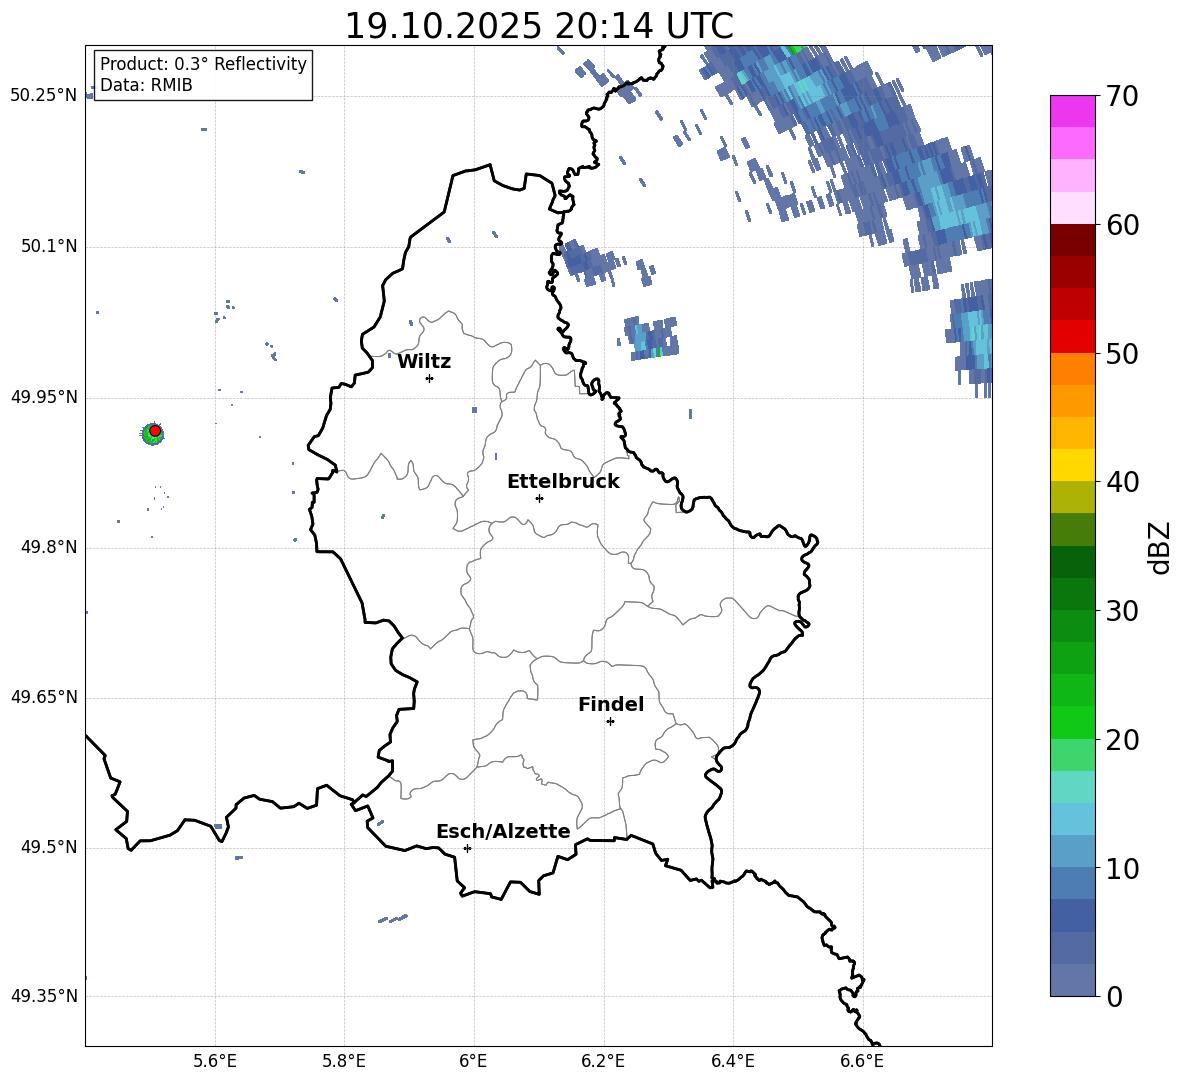Select the Ettelbruck city label
The image size is (1184, 1081).
[x=563, y=482]
